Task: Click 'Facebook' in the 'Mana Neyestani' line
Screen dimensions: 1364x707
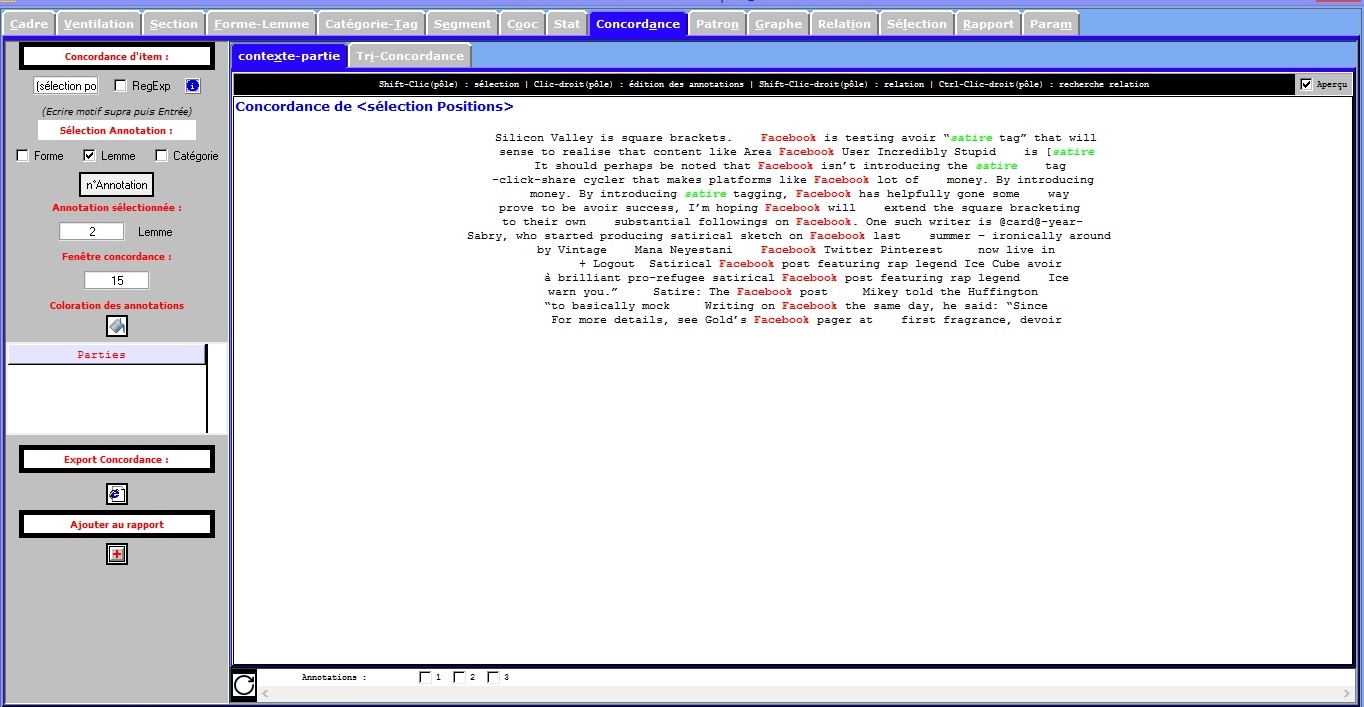Action: [789, 250]
